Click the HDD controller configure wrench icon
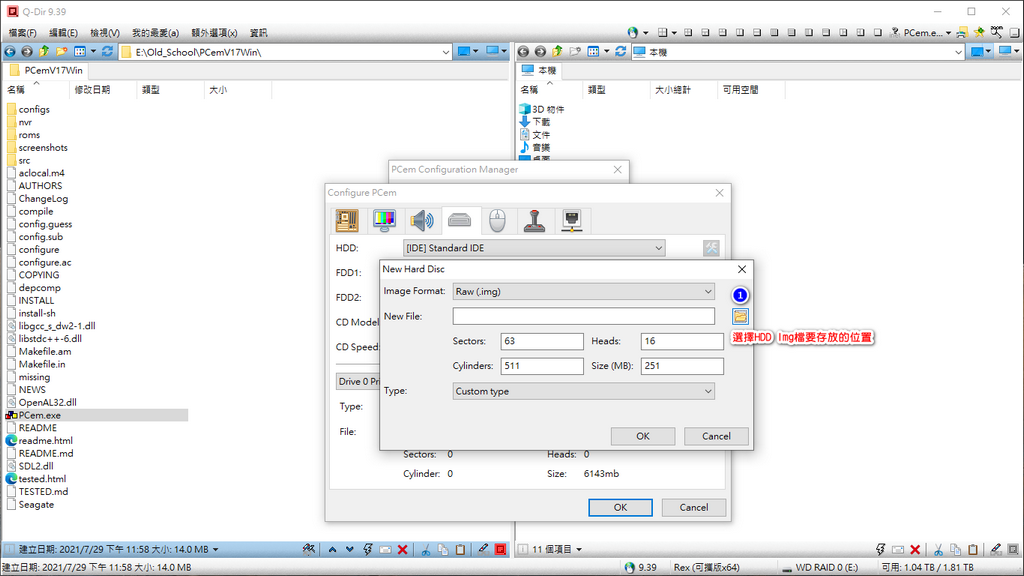 pyautogui.click(x=711, y=248)
